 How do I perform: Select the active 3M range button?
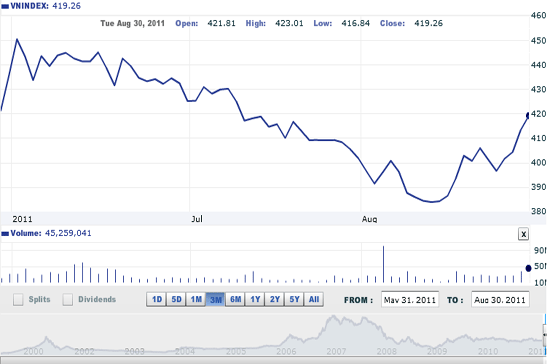tap(215, 299)
